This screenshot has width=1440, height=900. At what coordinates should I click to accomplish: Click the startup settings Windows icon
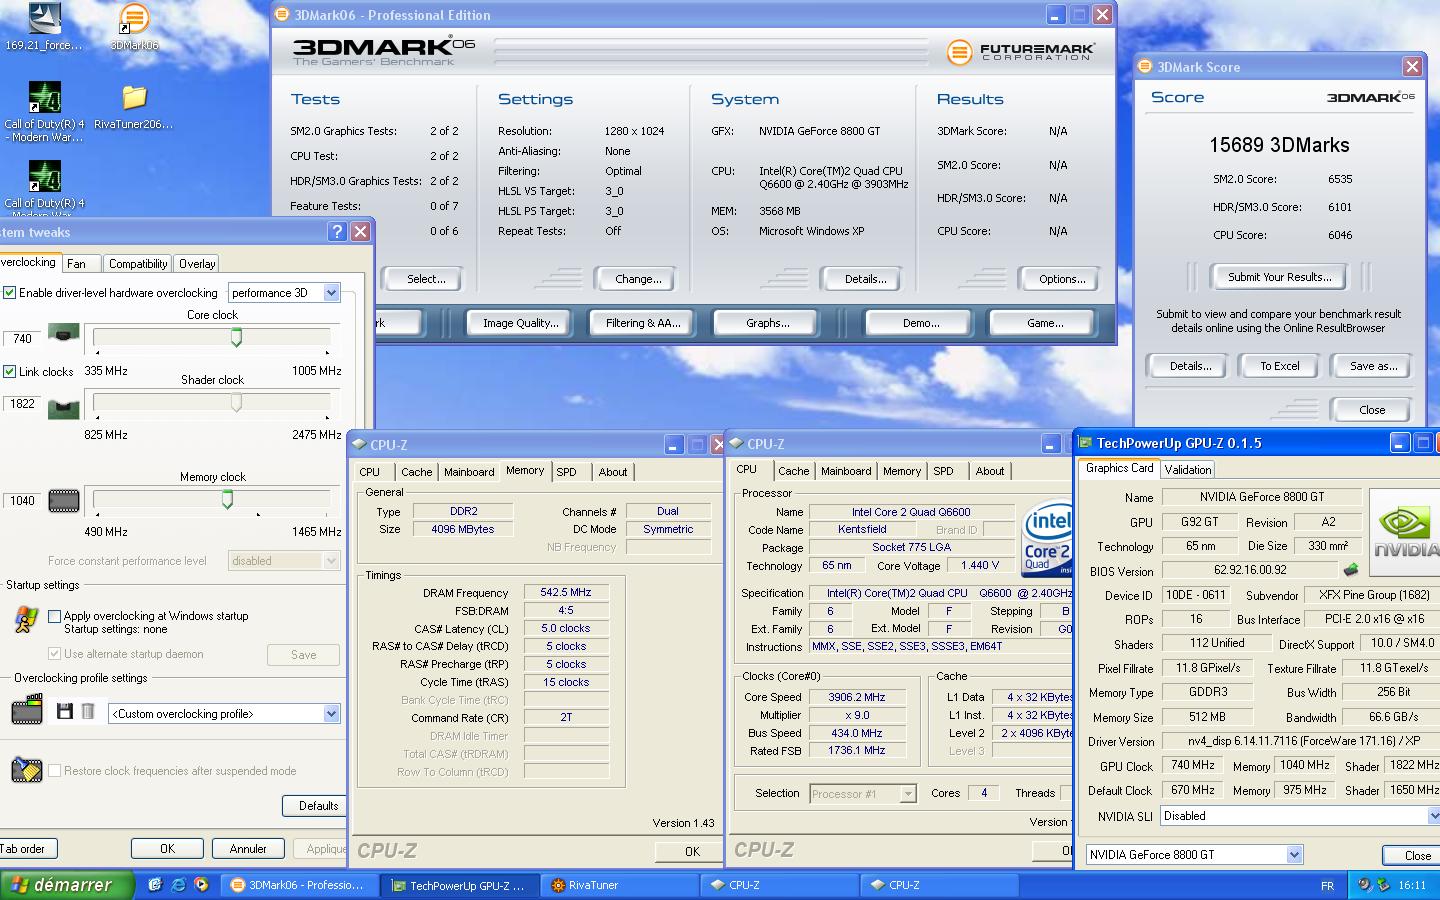[x=26, y=620]
